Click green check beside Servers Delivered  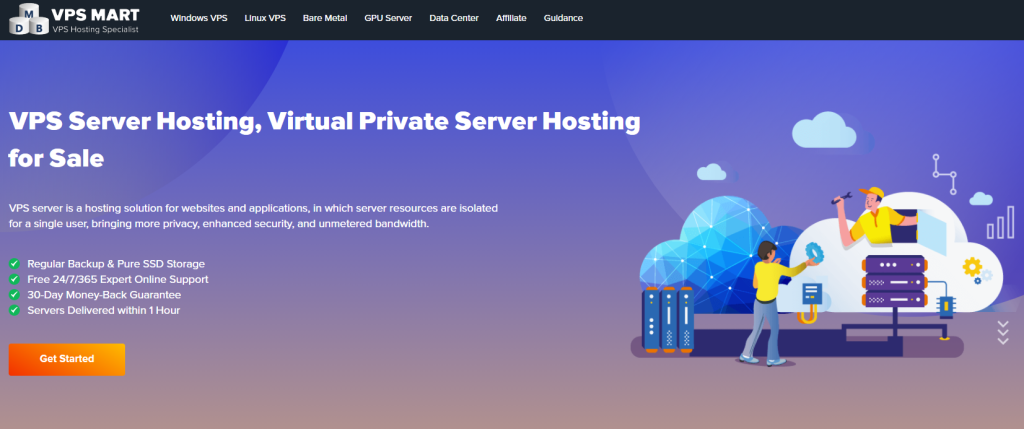point(14,310)
